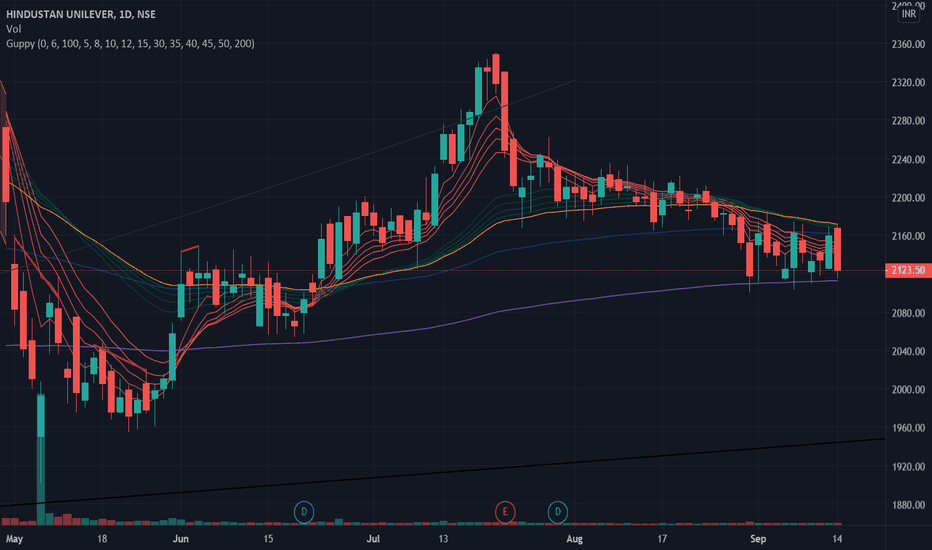Click the 13 date label after Jul
932x550 pixels.
click(443, 539)
